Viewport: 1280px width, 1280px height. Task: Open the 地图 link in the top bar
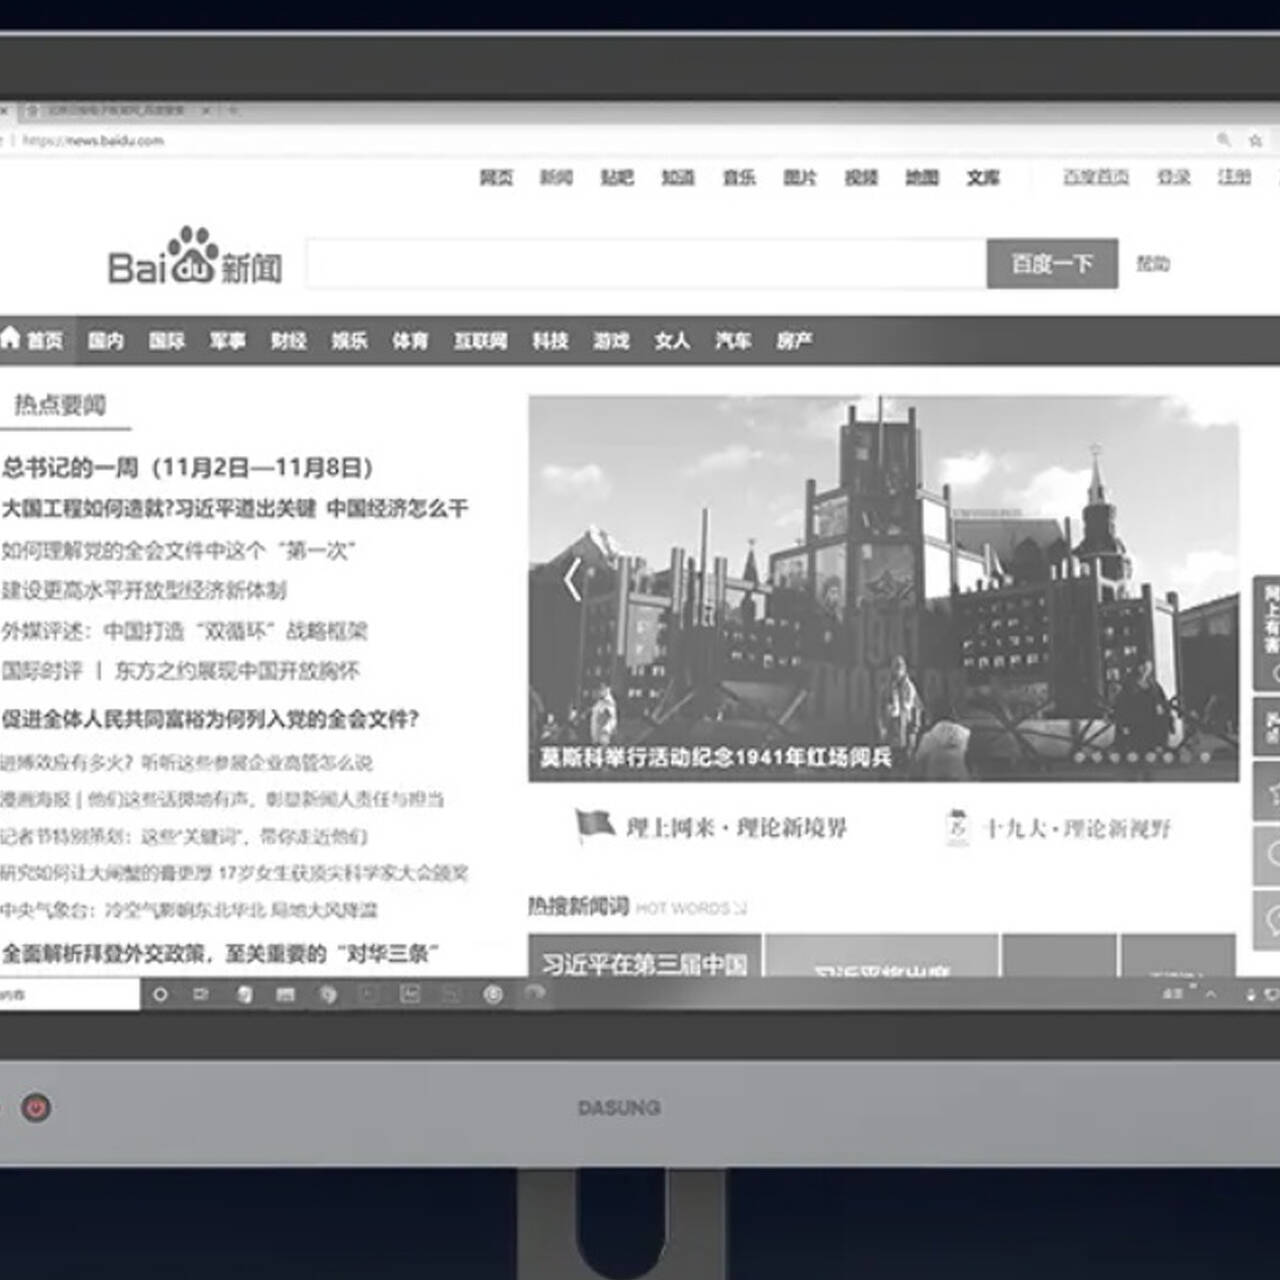[x=922, y=177]
